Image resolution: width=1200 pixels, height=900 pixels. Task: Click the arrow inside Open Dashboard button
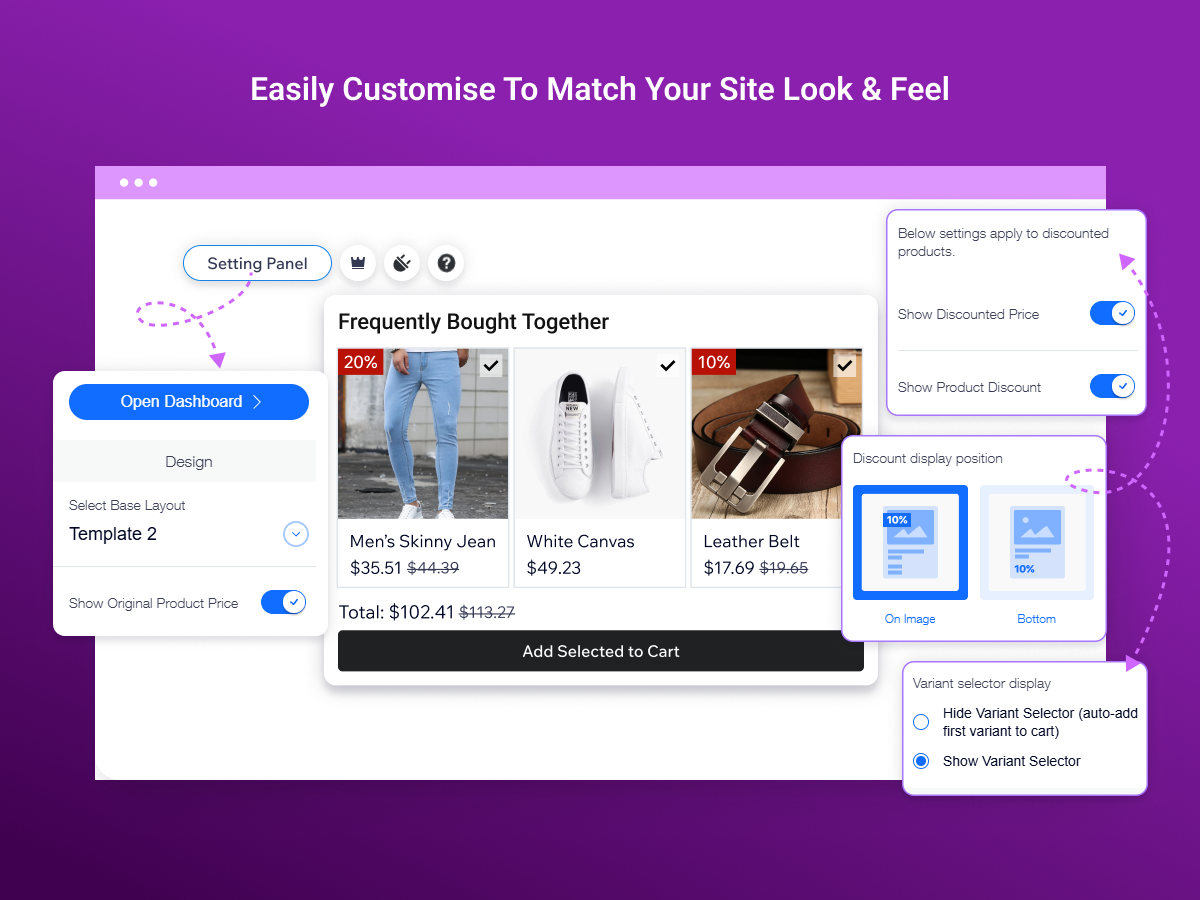tap(257, 401)
